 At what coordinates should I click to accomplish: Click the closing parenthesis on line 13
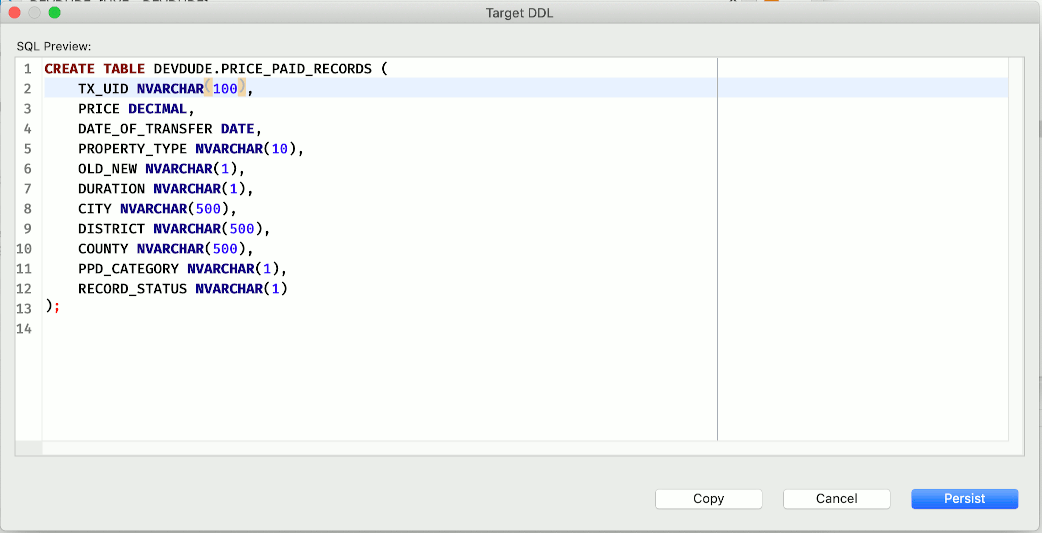click(x=49, y=306)
